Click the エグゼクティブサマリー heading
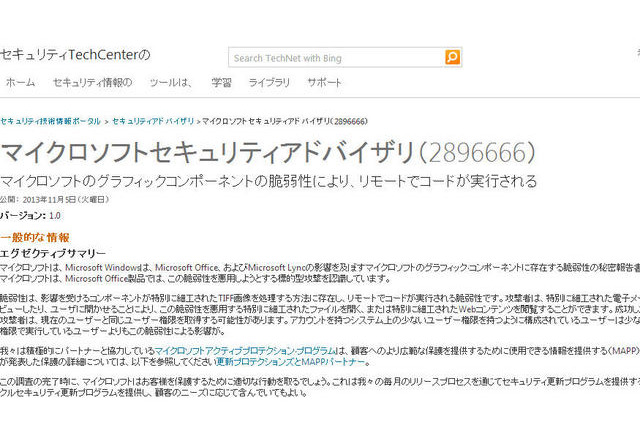Viewport: 640px width, 426px height. pos(53,253)
